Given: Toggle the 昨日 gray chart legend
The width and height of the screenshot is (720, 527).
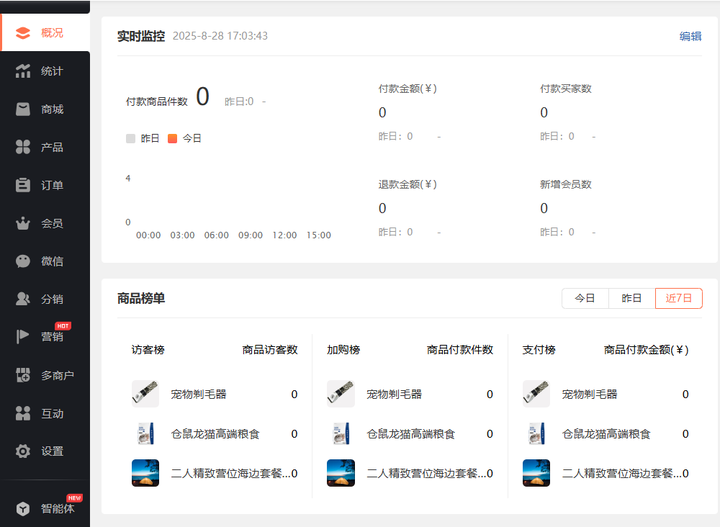Looking at the screenshot, I should pos(143,138).
